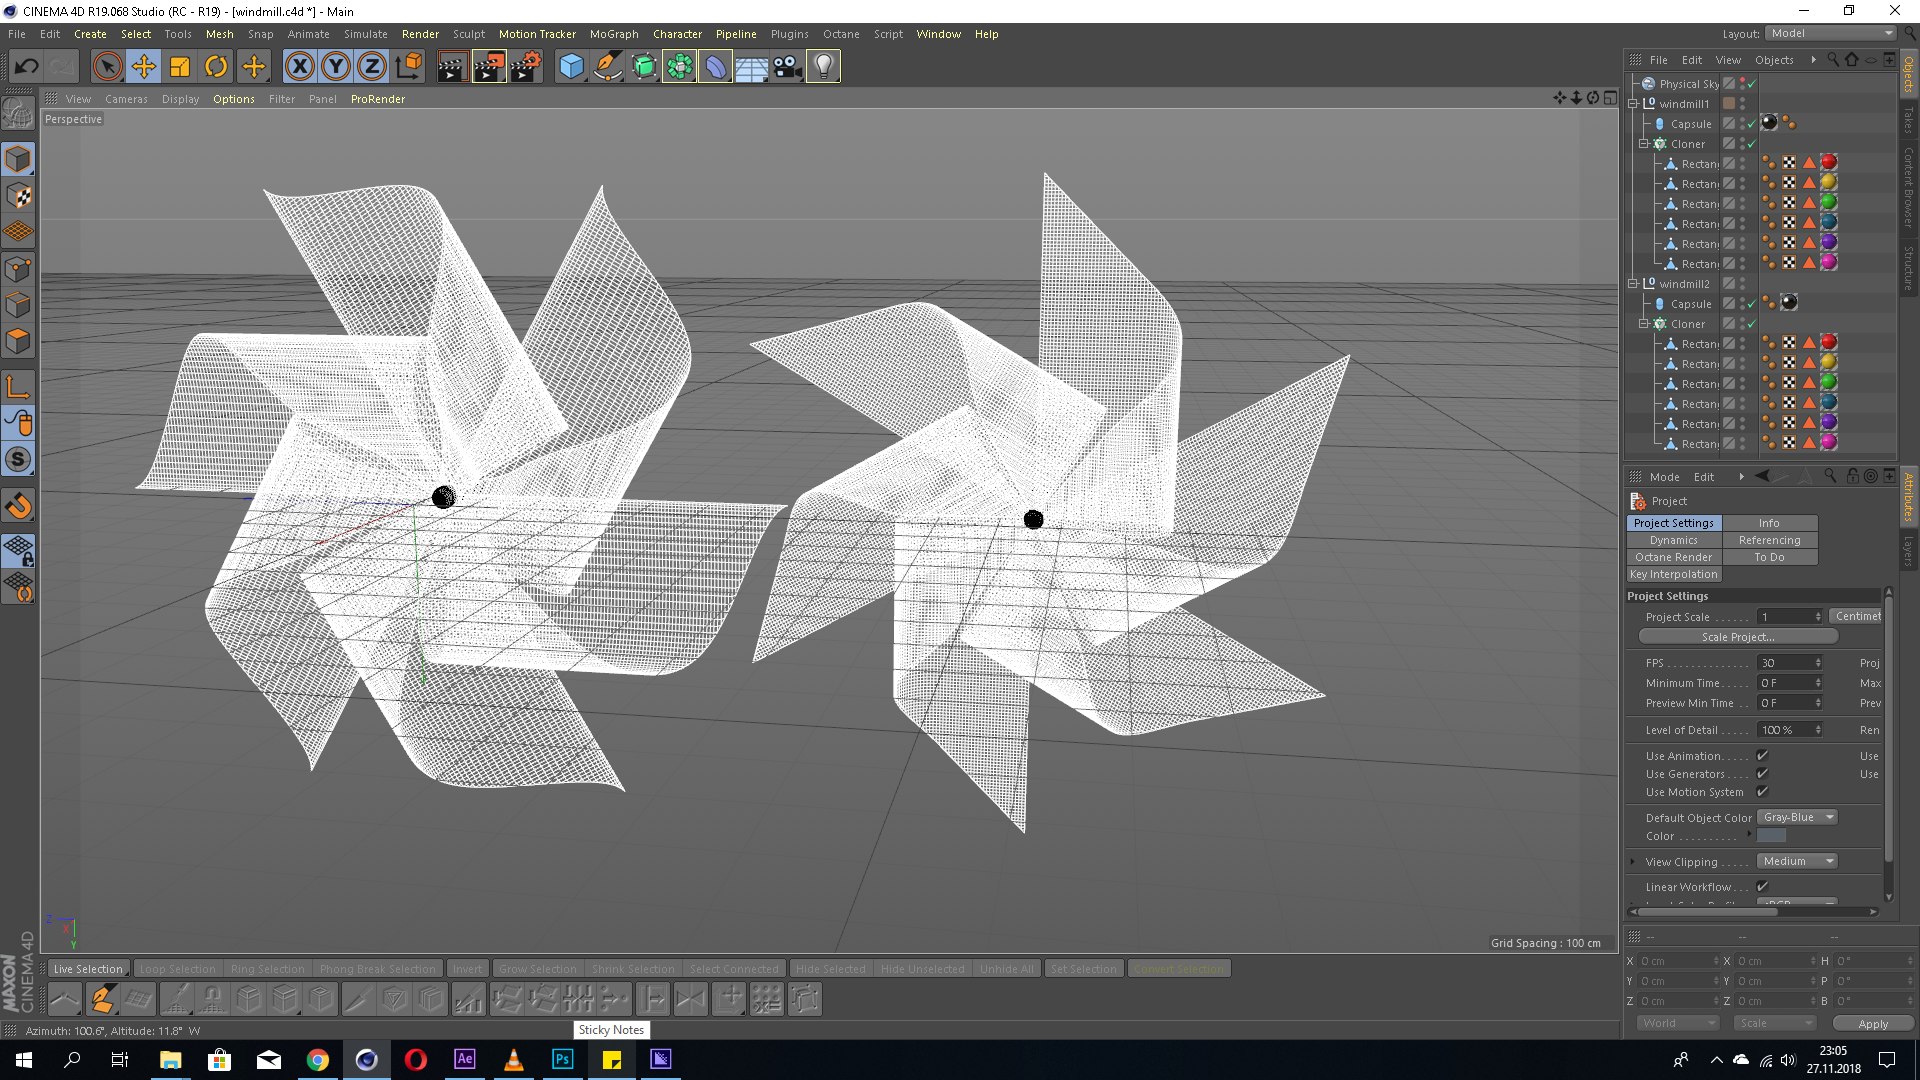Image resolution: width=1920 pixels, height=1080 pixels.
Task: Toggle the Z axis lock
Action: pos(372,67)
